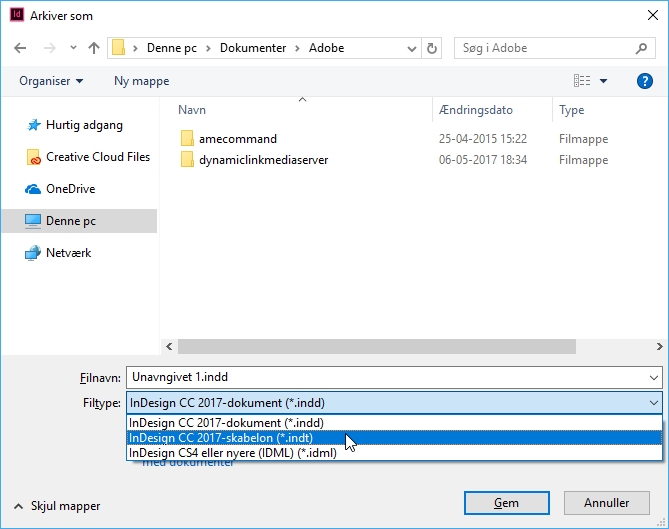Click the InDesign icon in title bar
669x529 pixels.
tap(17, 15)
